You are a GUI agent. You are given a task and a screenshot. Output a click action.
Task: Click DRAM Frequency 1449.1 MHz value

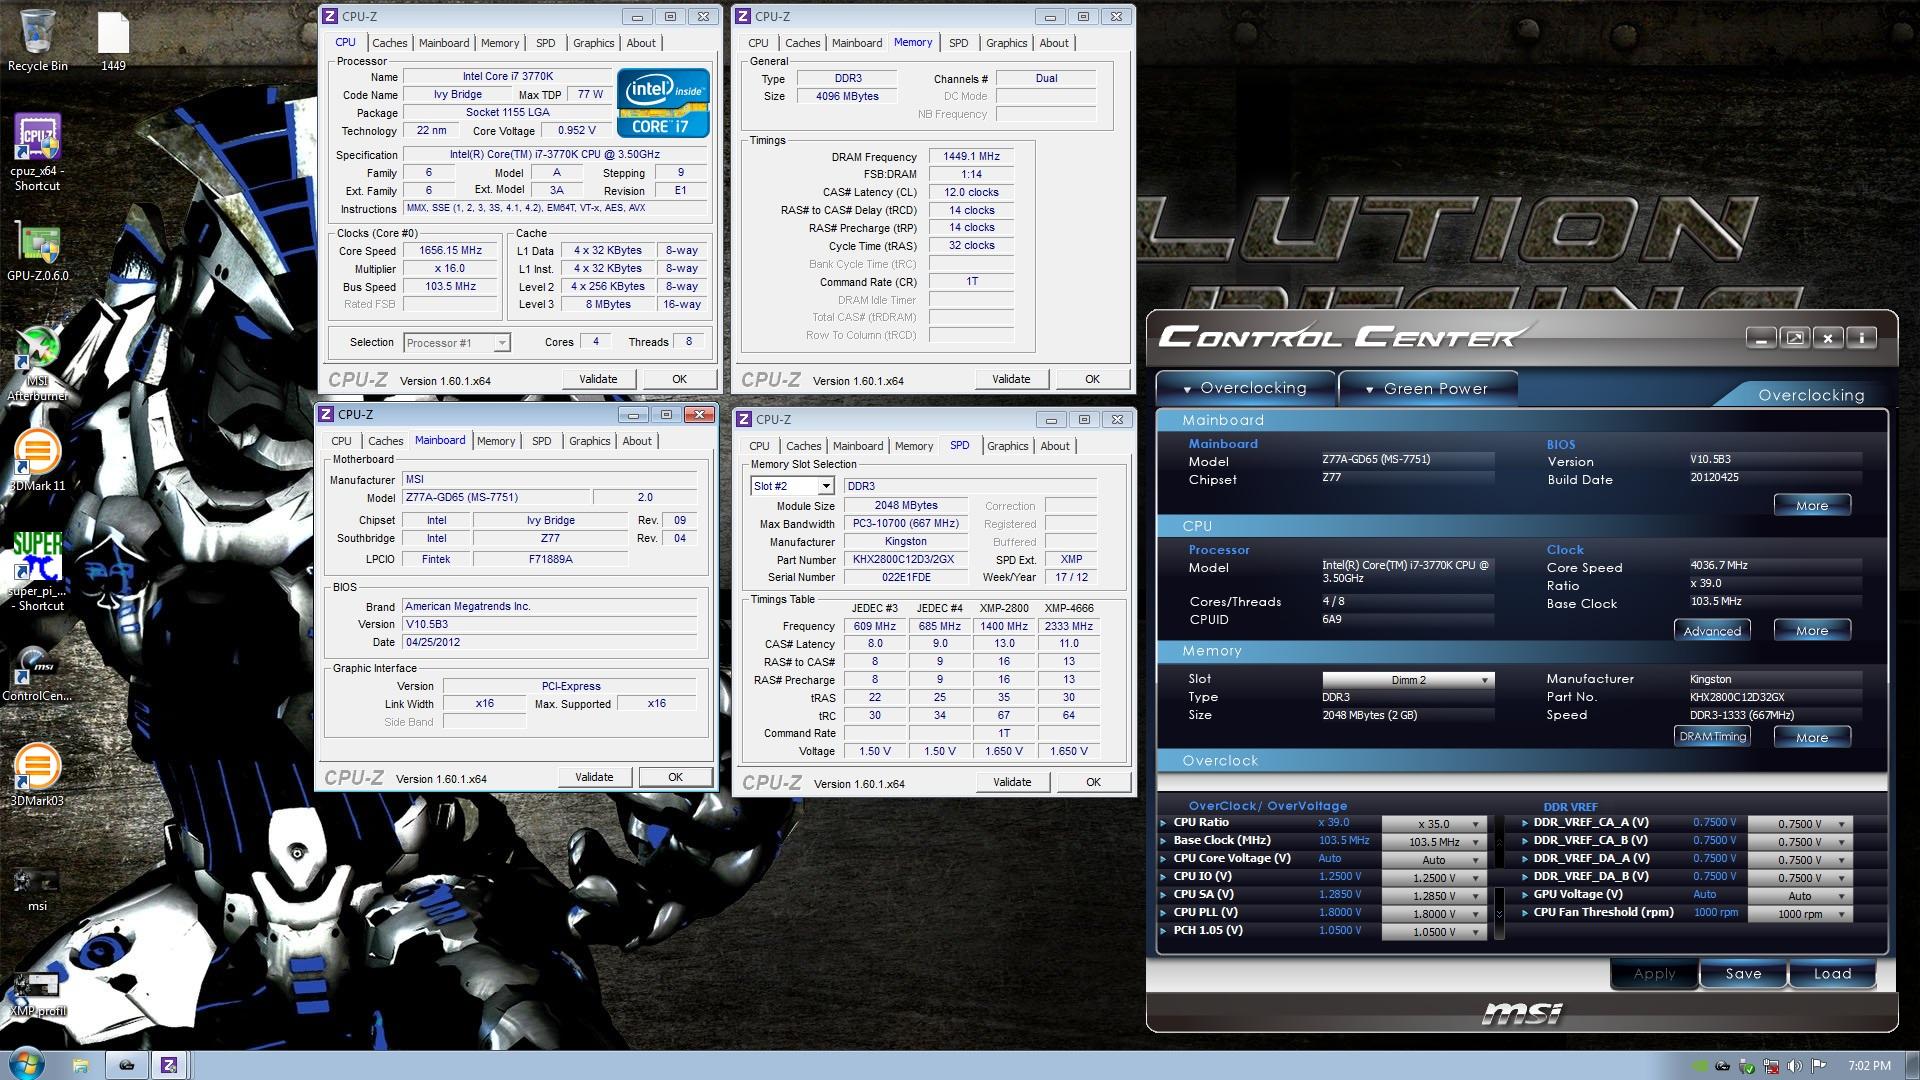[x=971, y=156]
